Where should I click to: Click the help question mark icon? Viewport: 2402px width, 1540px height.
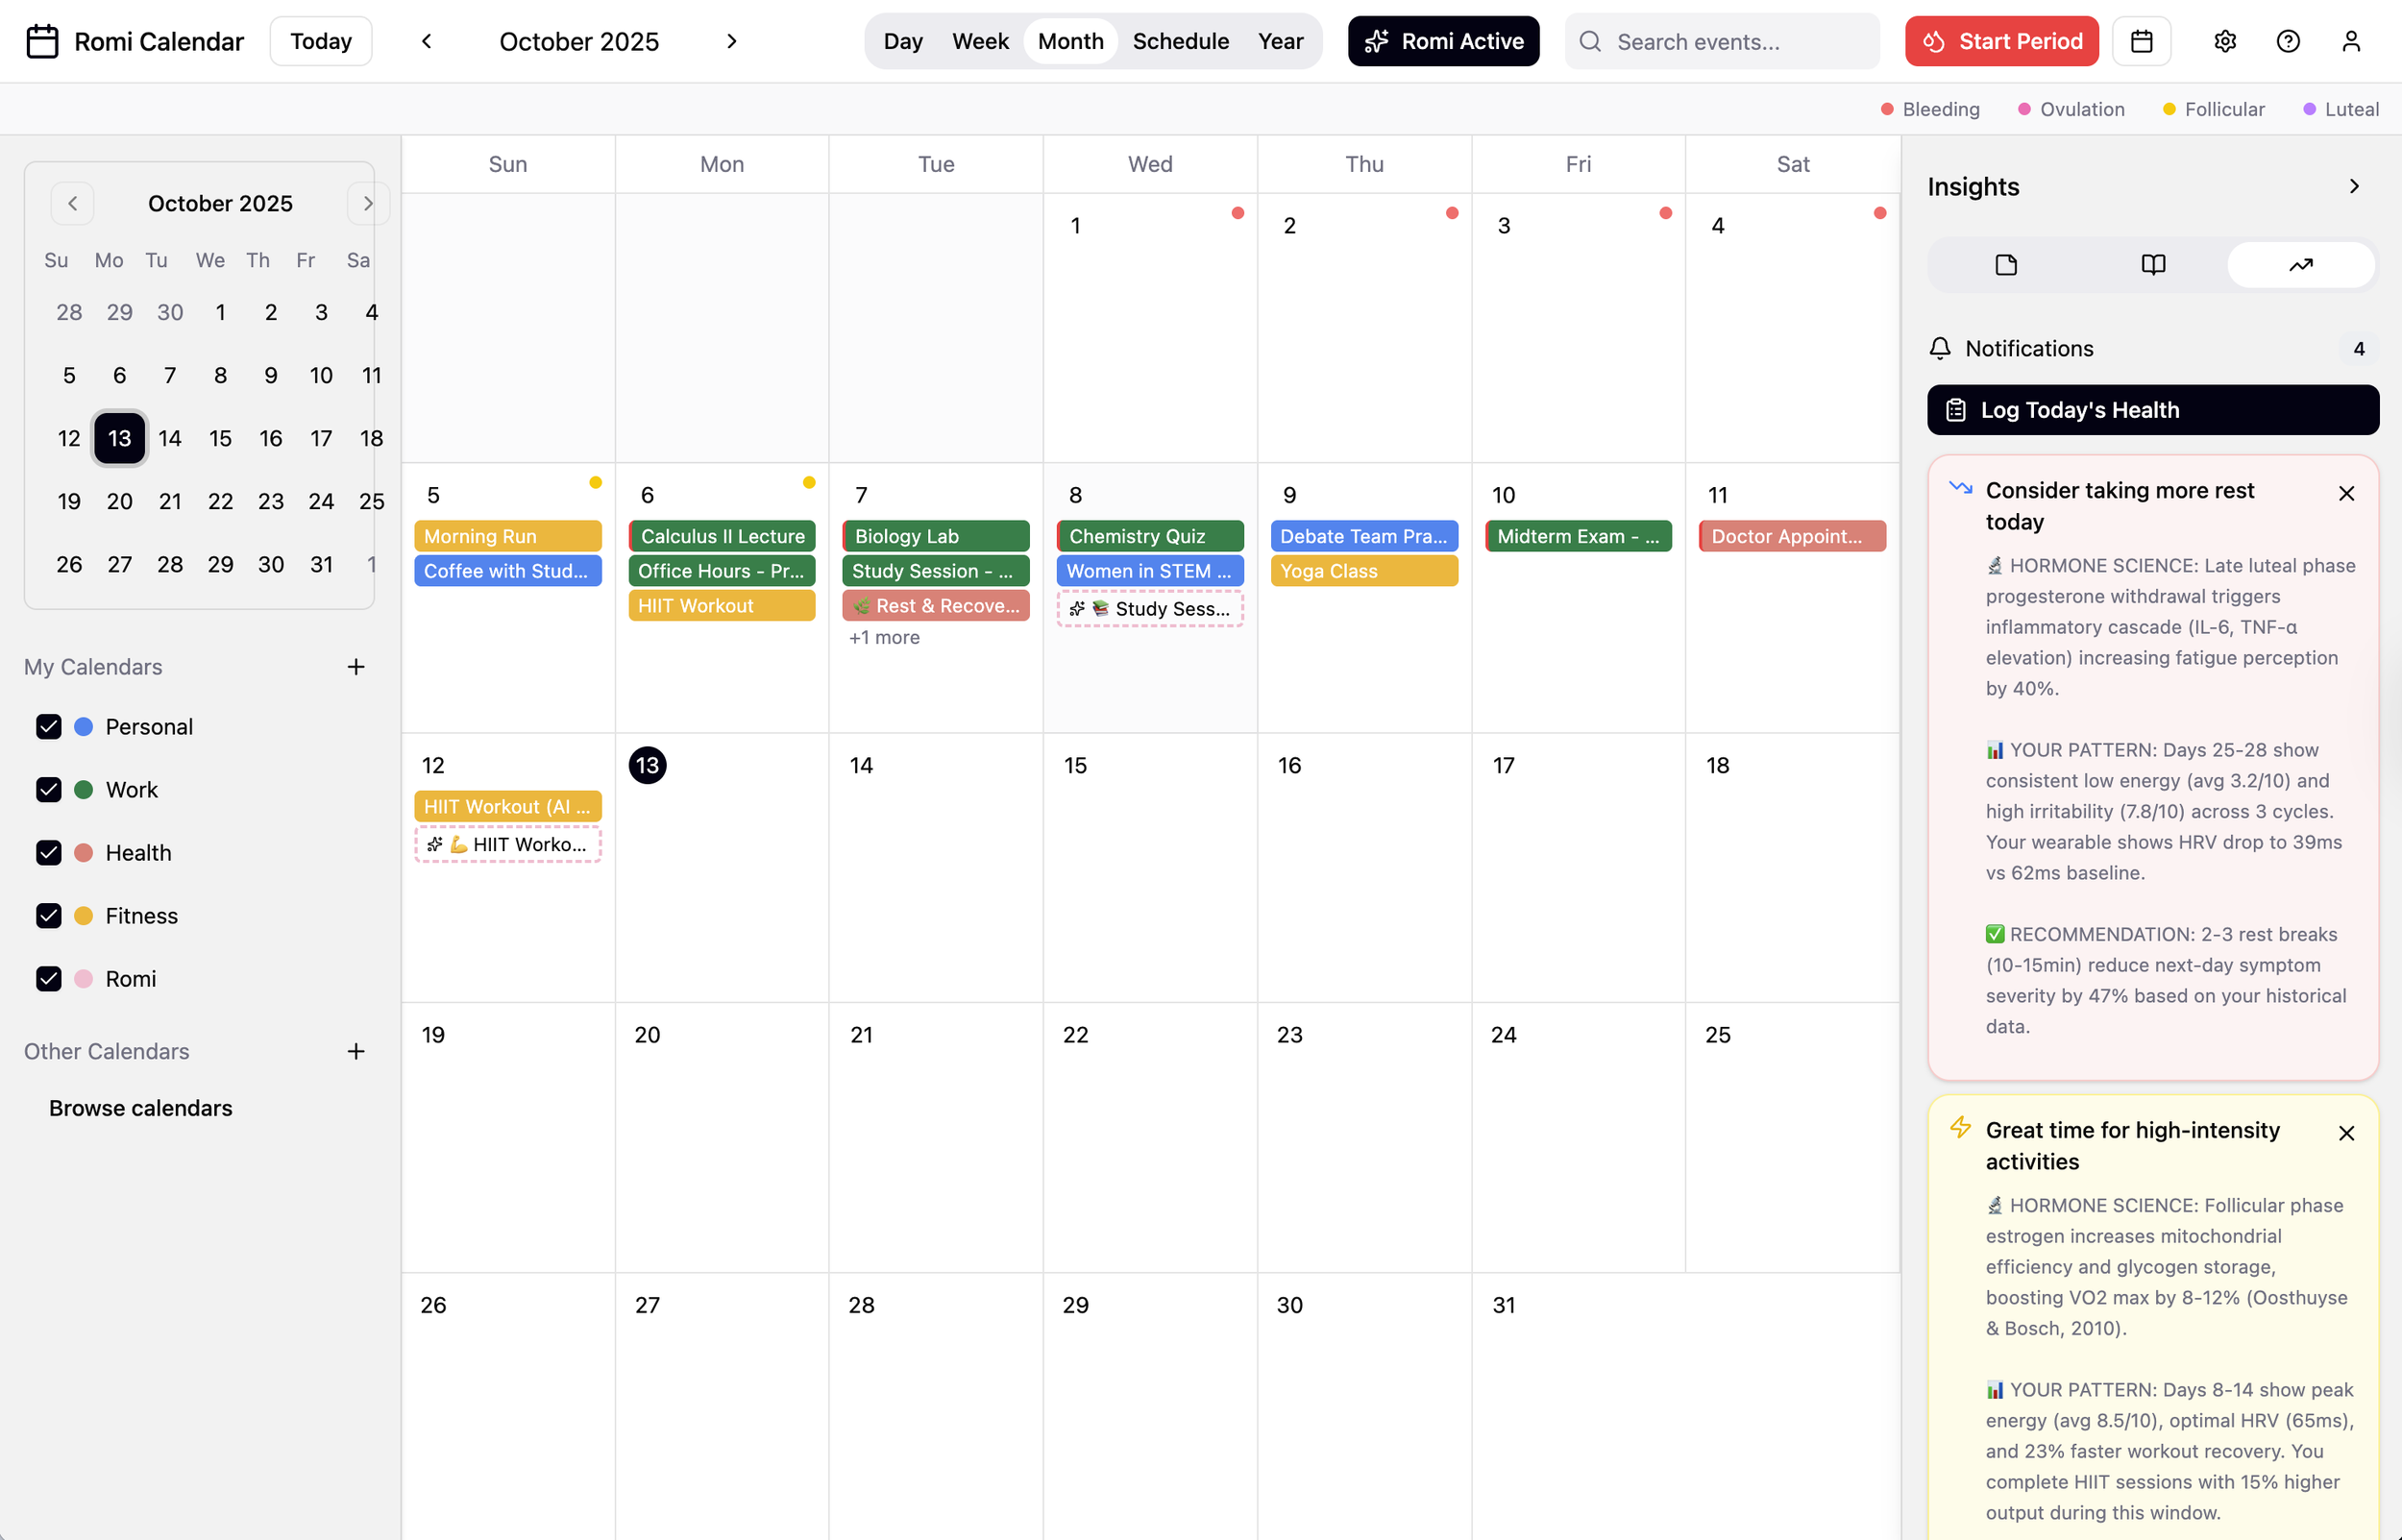pos(2288,41)
